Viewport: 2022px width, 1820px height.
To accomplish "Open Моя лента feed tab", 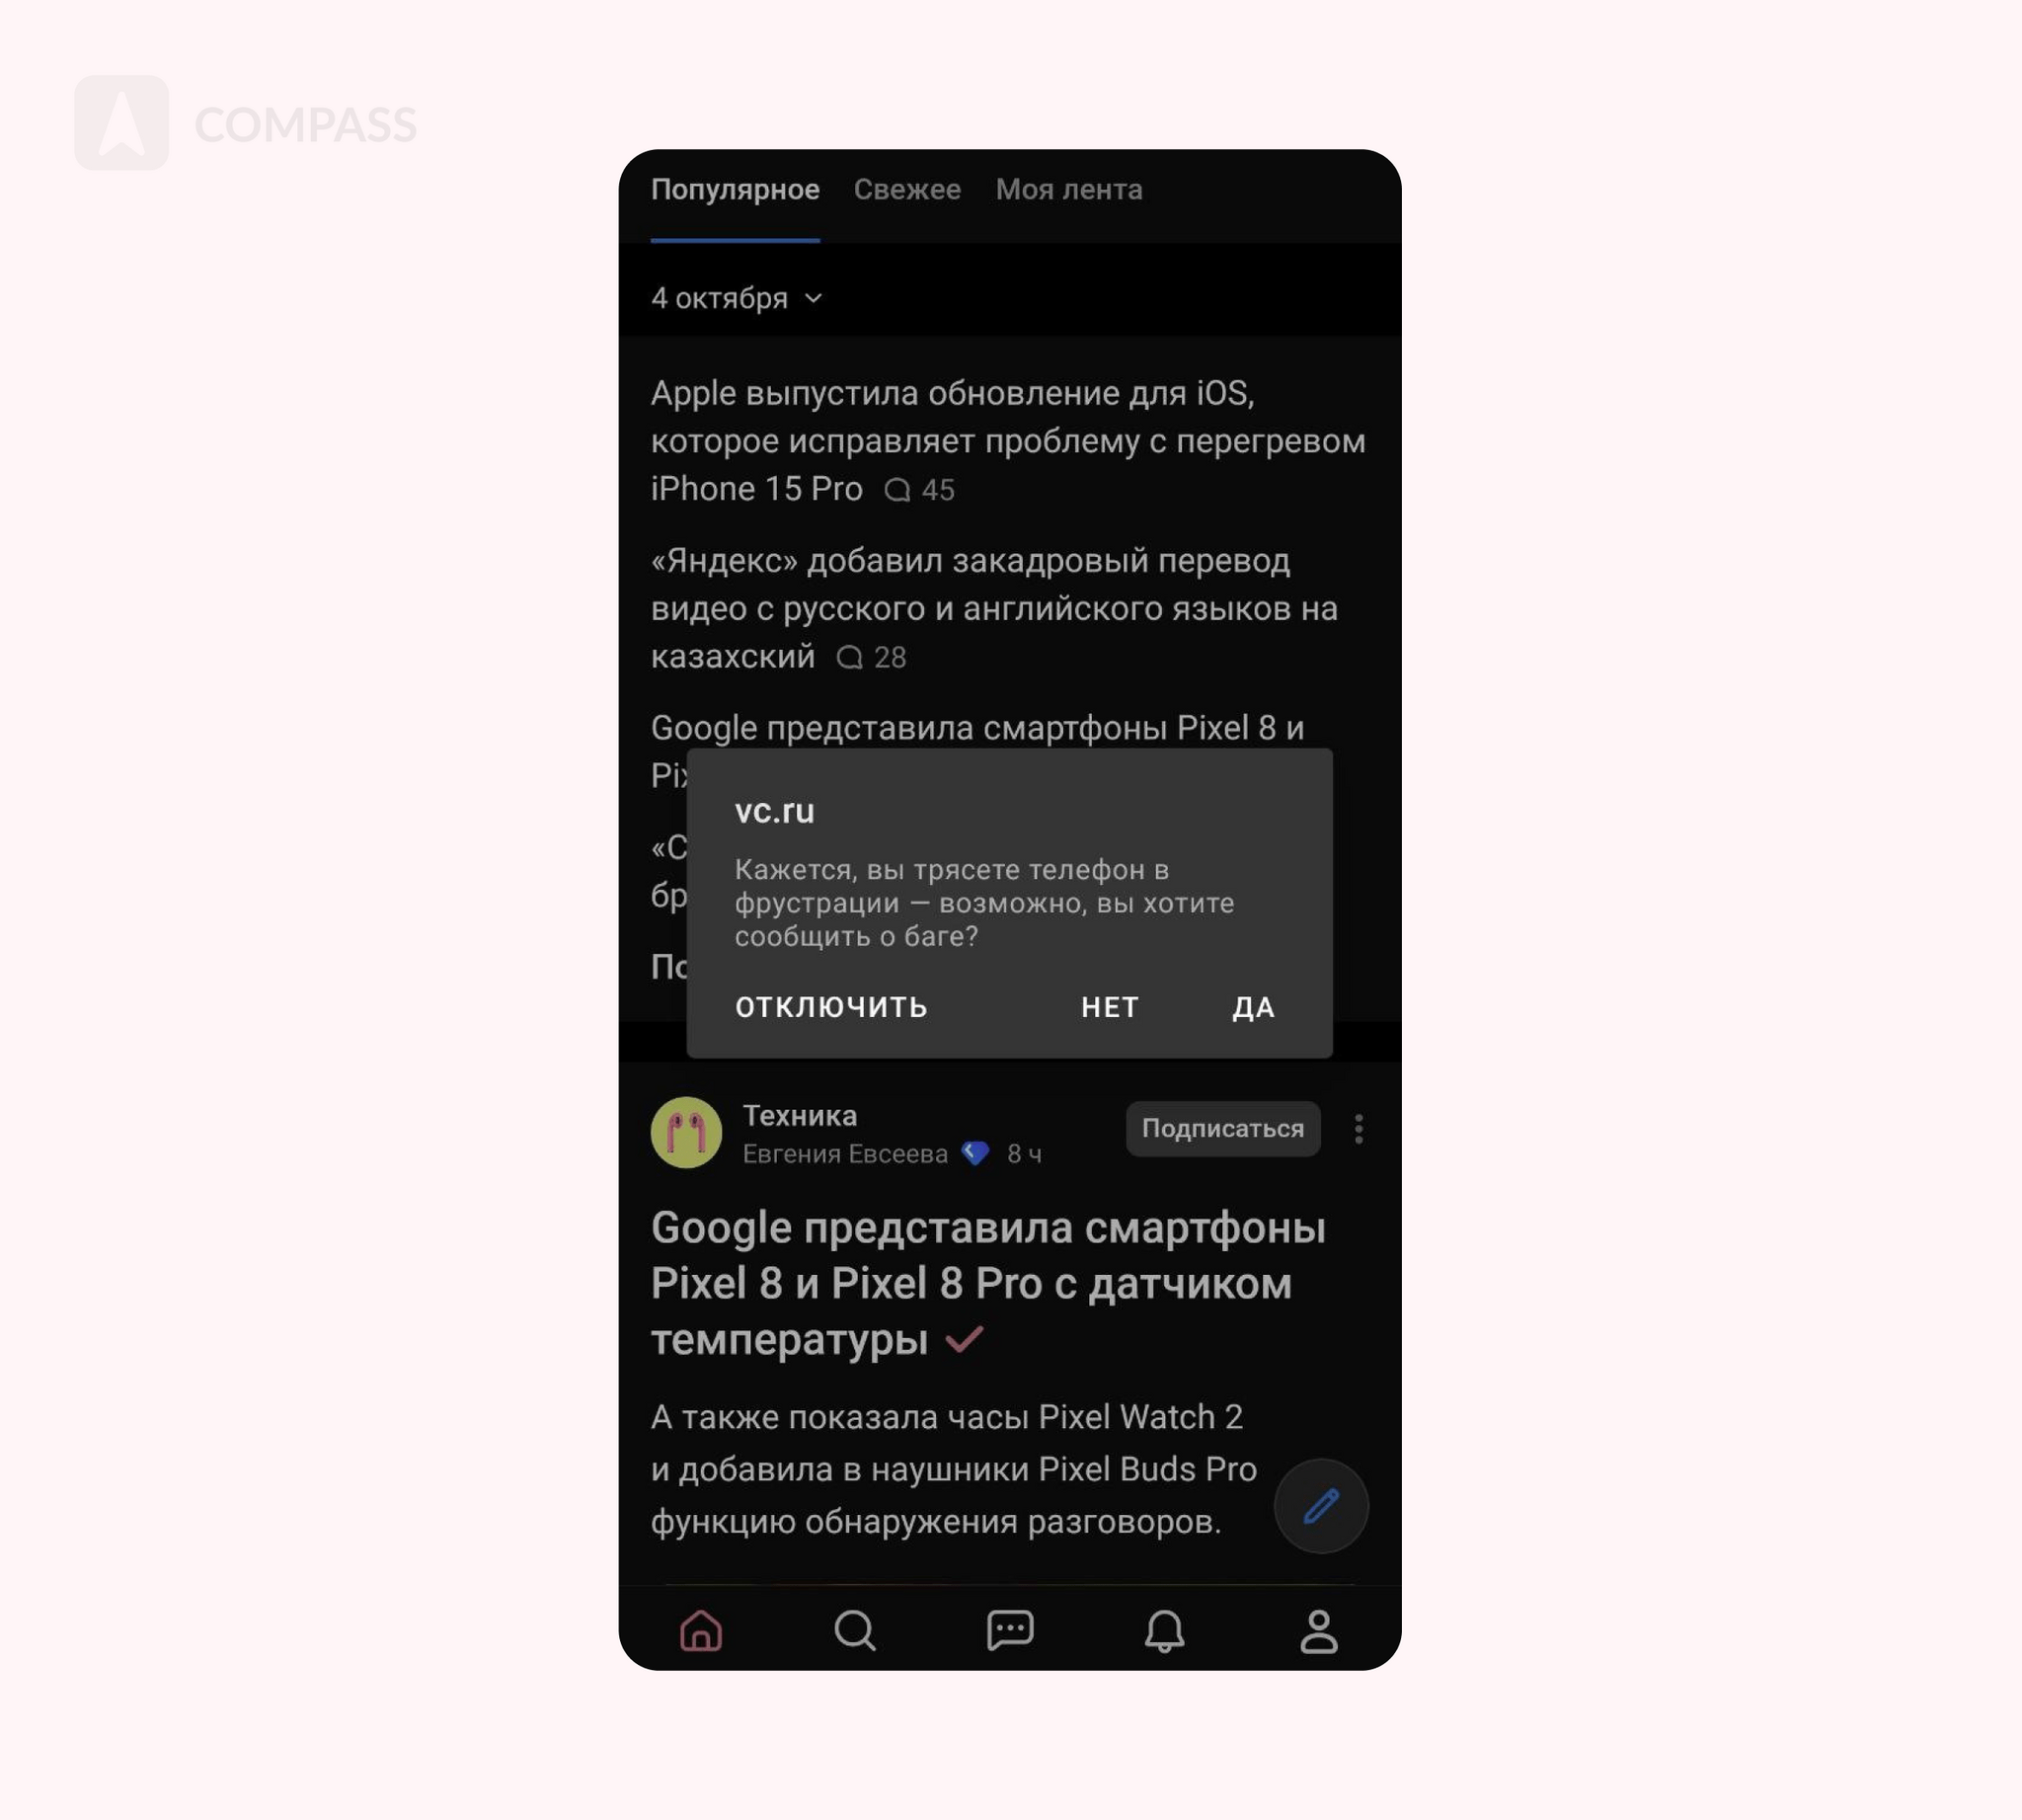I will 1070,188.
